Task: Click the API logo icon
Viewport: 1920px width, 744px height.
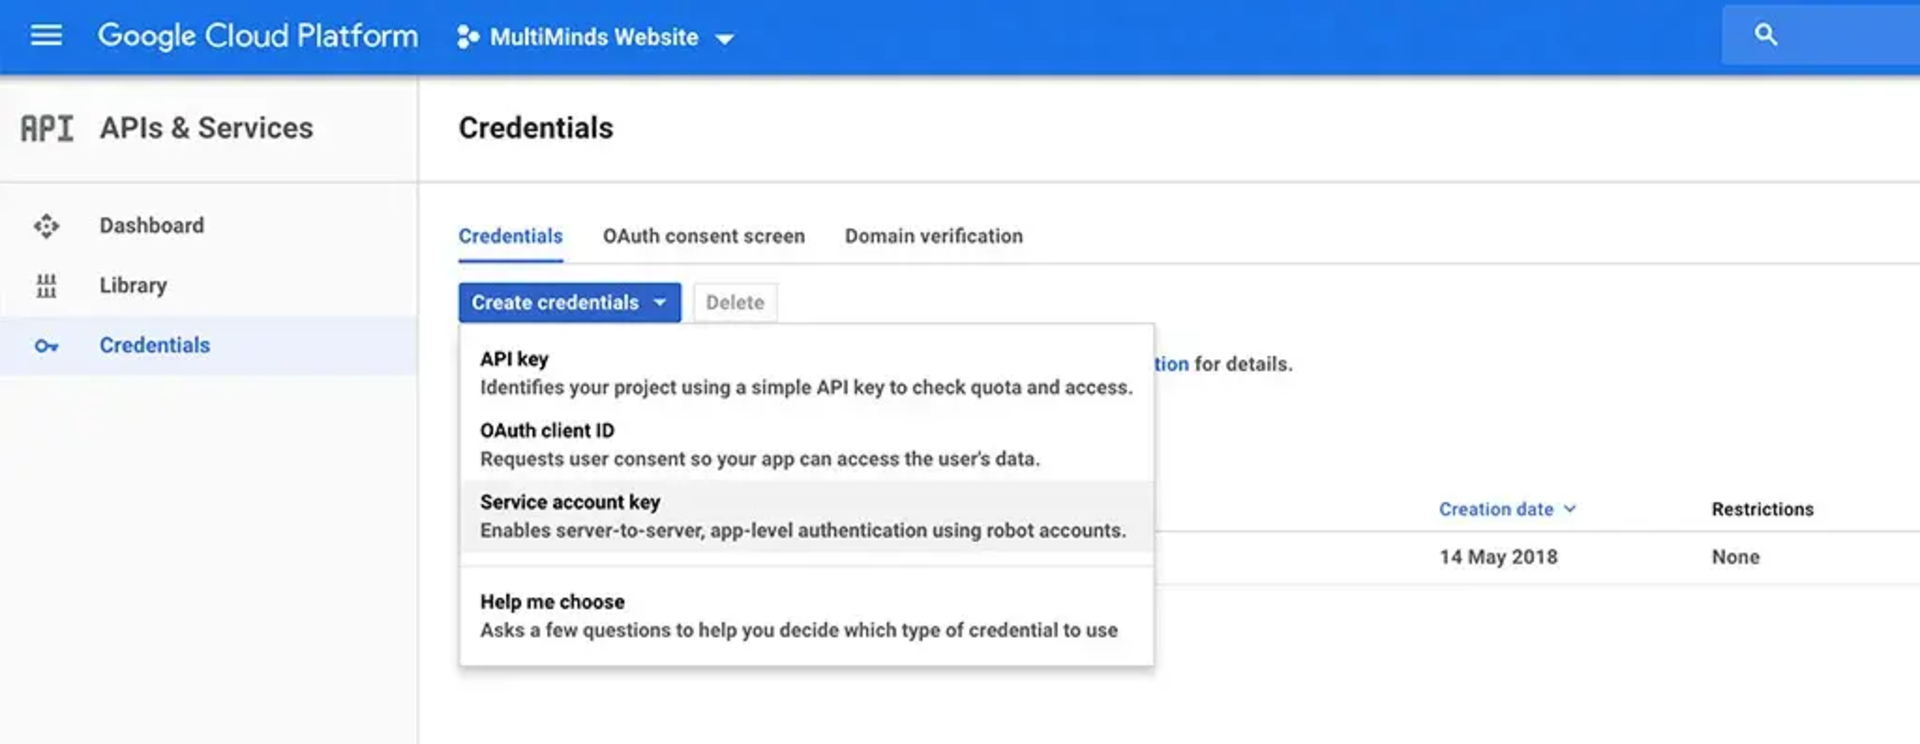Action: [x=47, y=128]
